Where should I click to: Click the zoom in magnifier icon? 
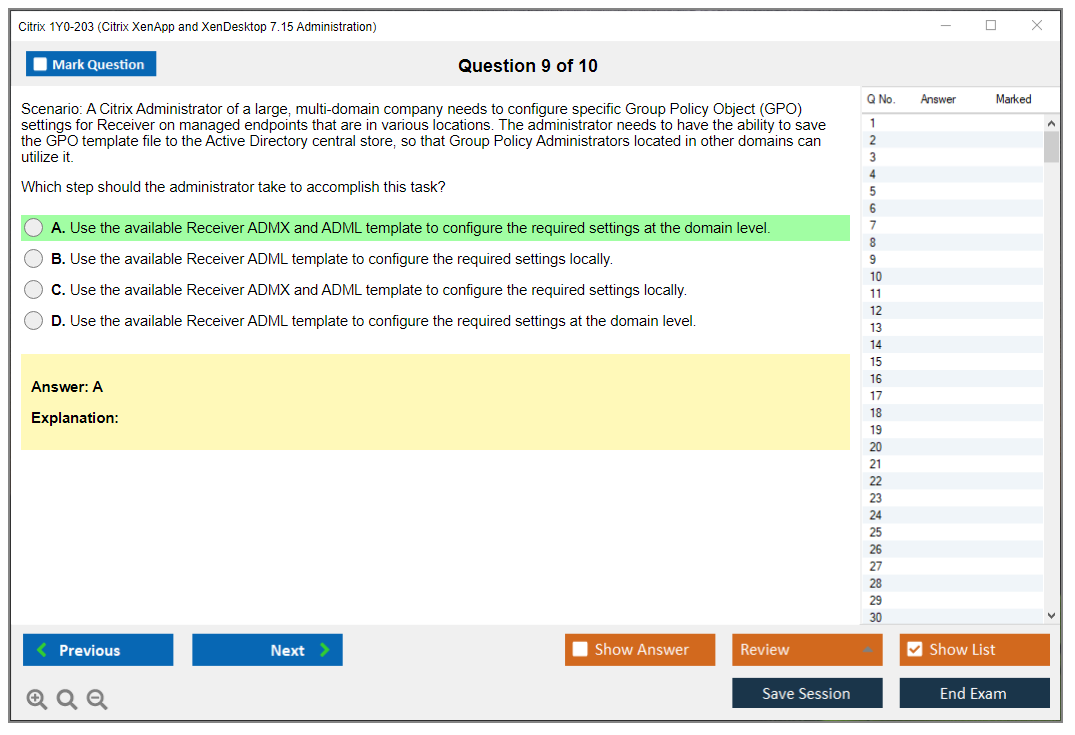pos(36,700)
